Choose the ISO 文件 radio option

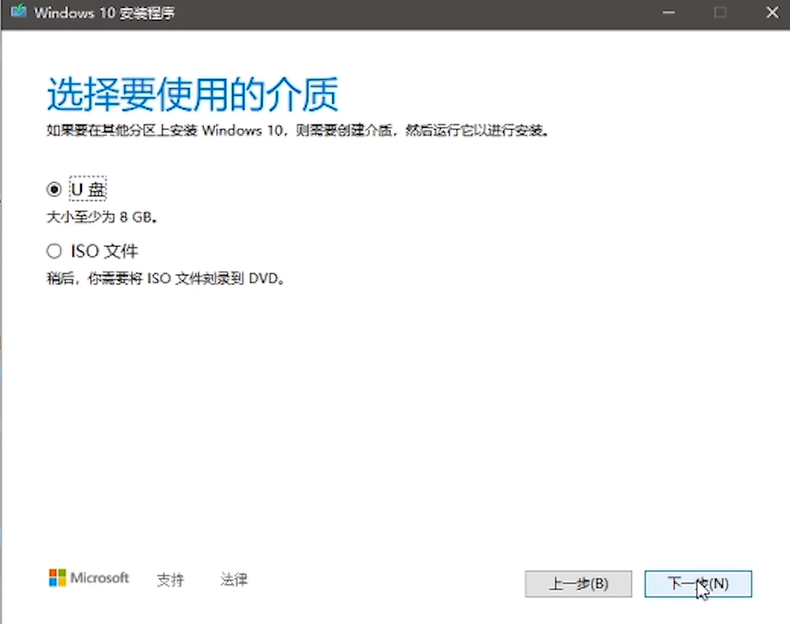(54, 251)
